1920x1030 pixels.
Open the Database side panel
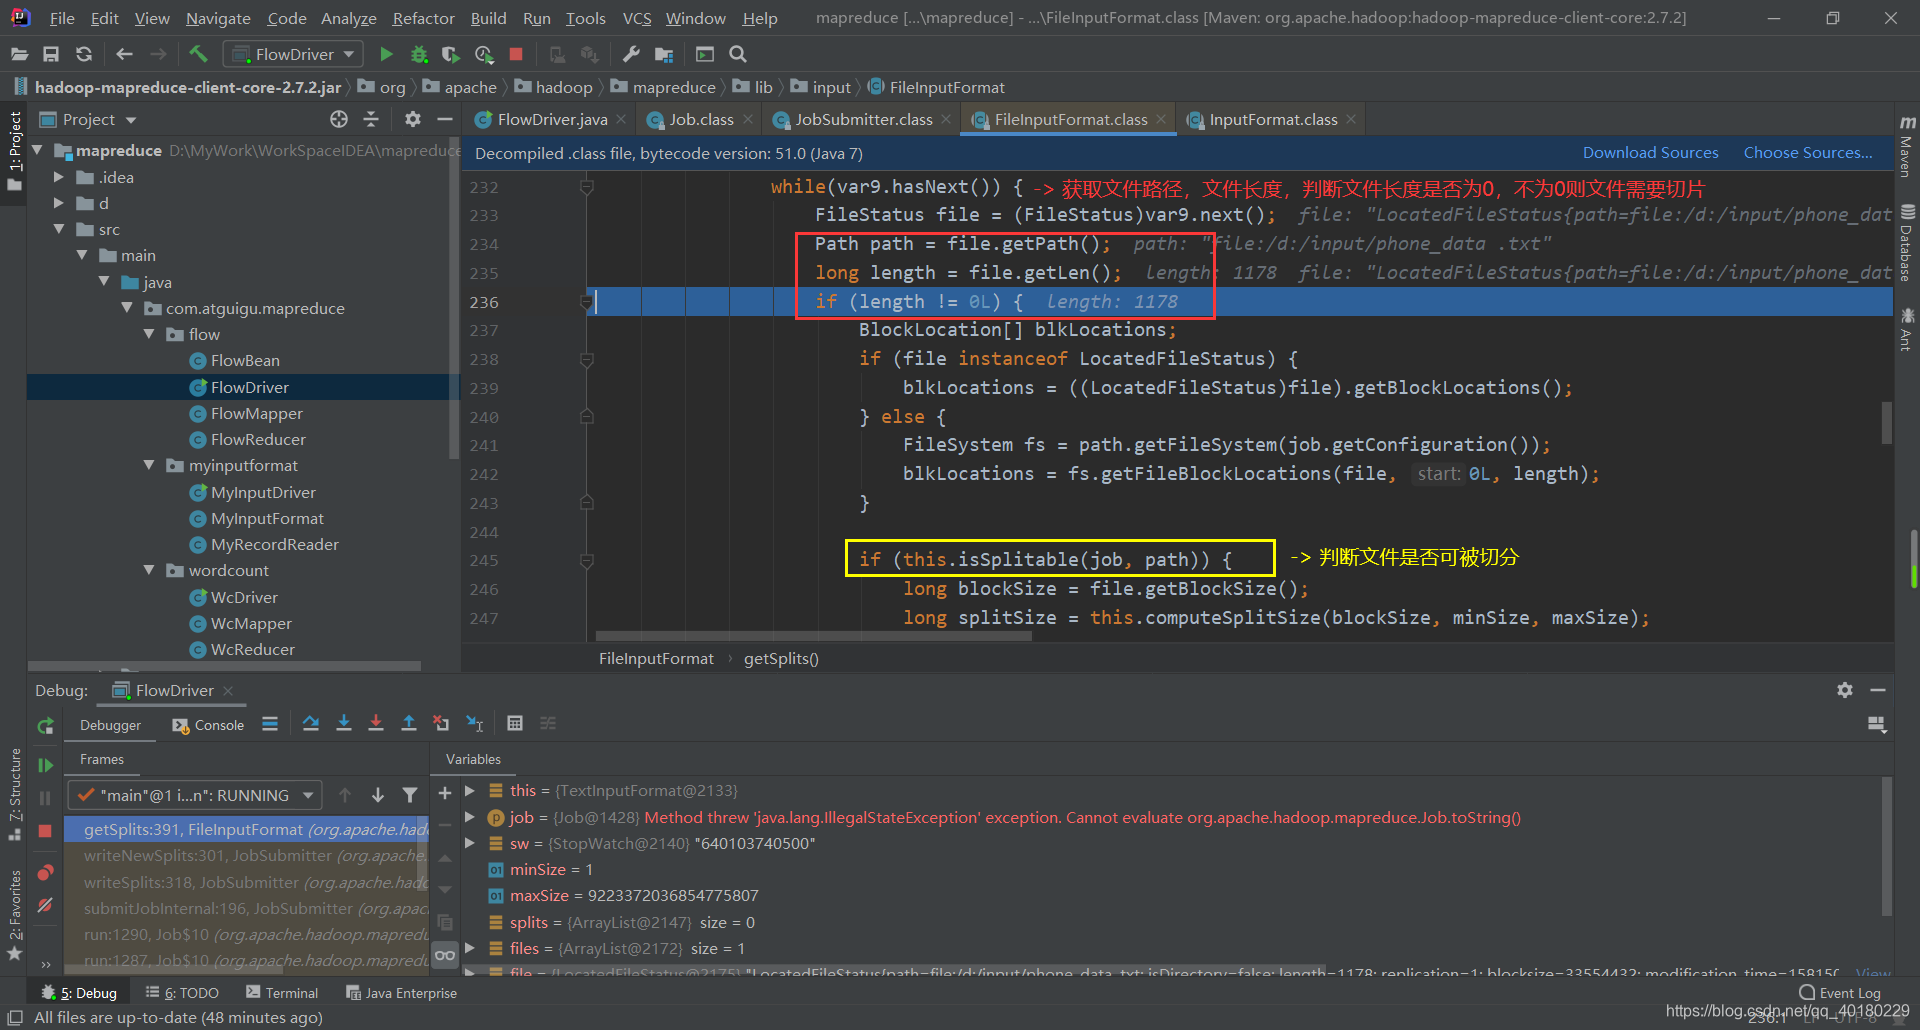pos(1907,242)
